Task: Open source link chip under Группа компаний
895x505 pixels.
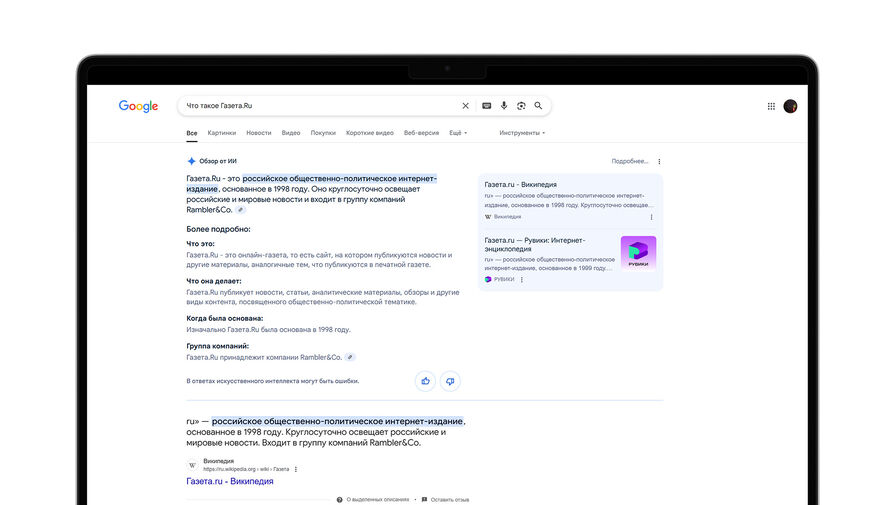Action: point(350,357)
